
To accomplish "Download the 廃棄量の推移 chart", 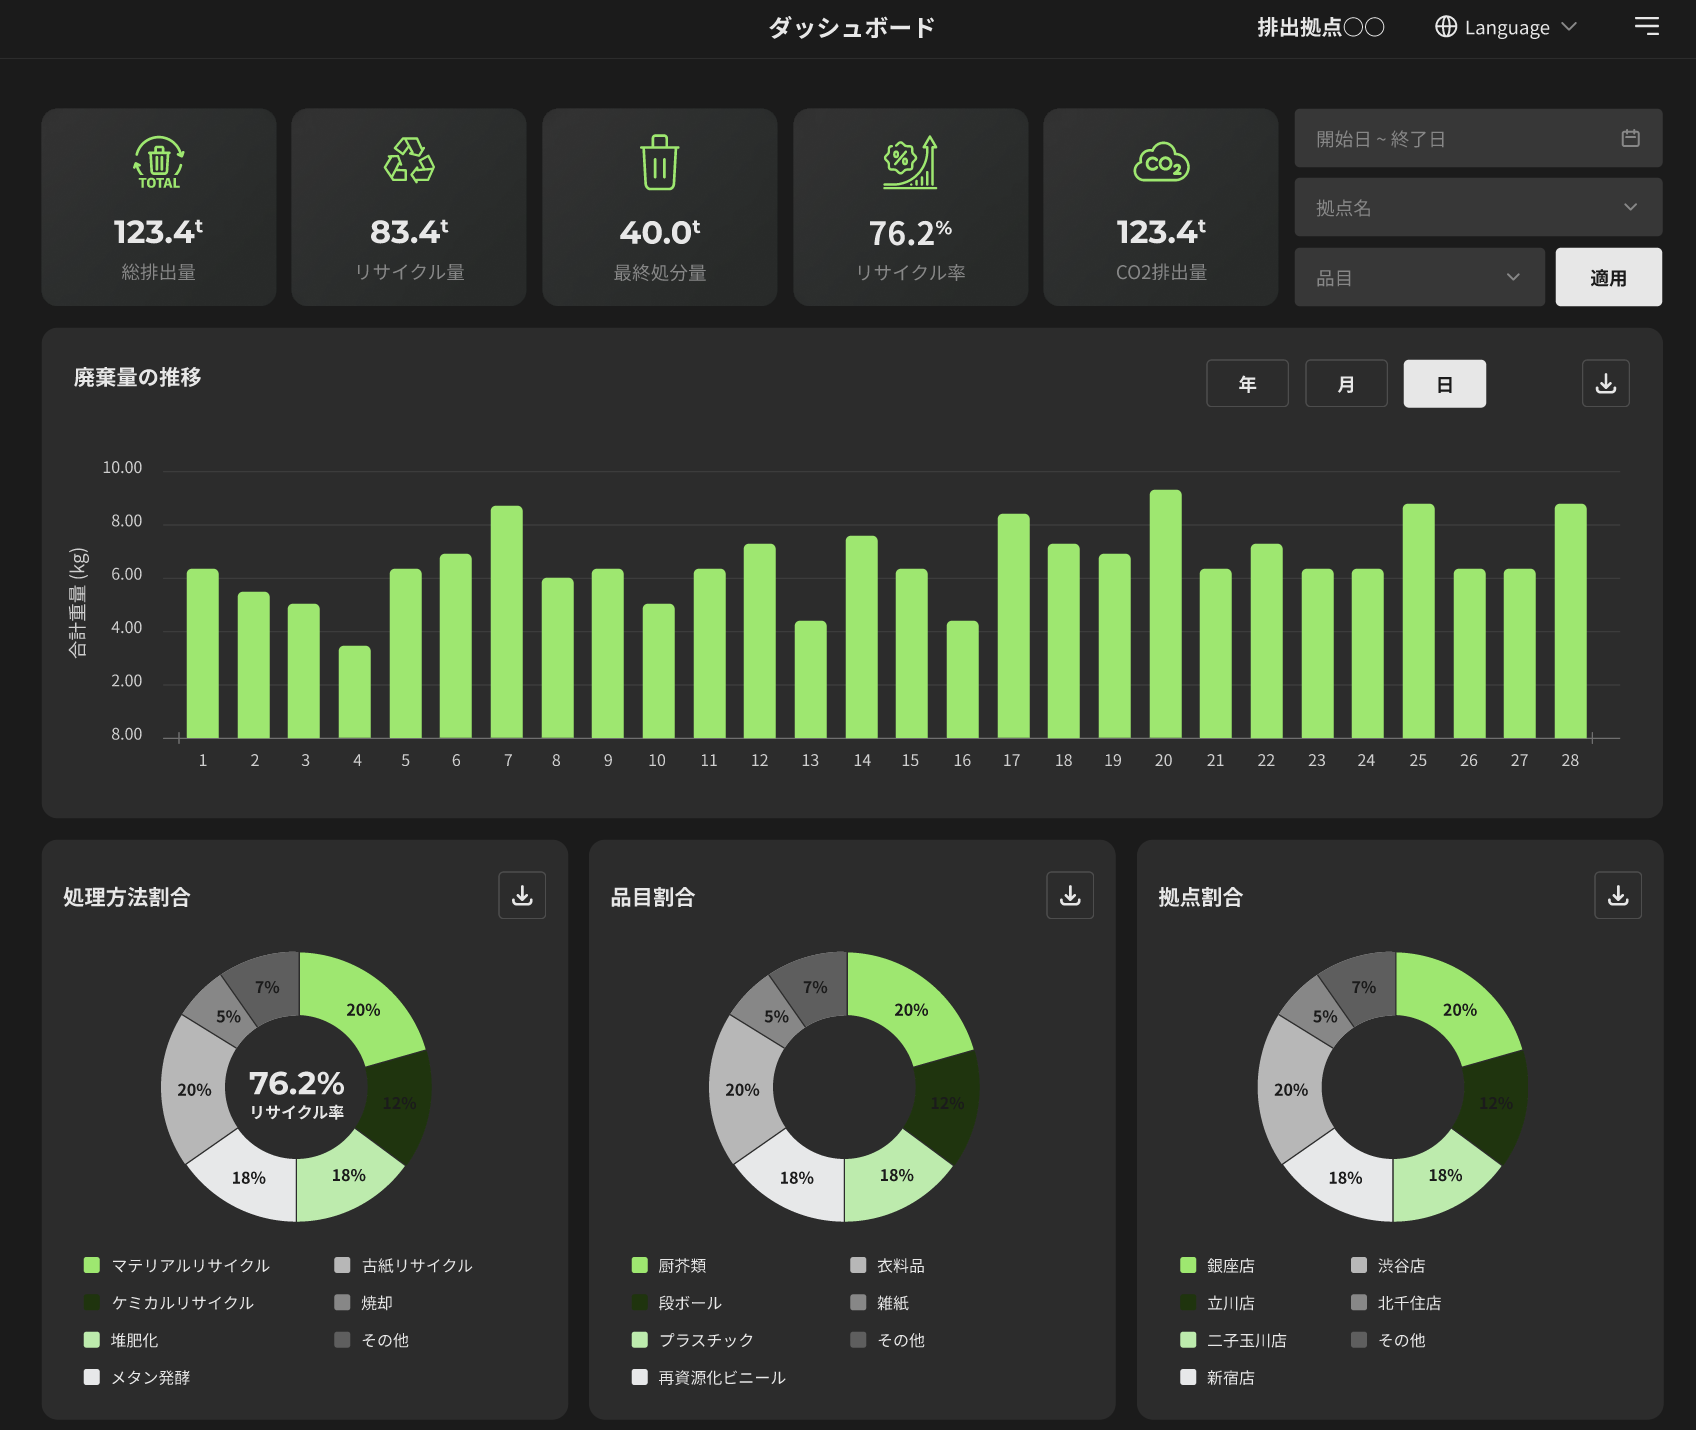I will (1606, 384).
